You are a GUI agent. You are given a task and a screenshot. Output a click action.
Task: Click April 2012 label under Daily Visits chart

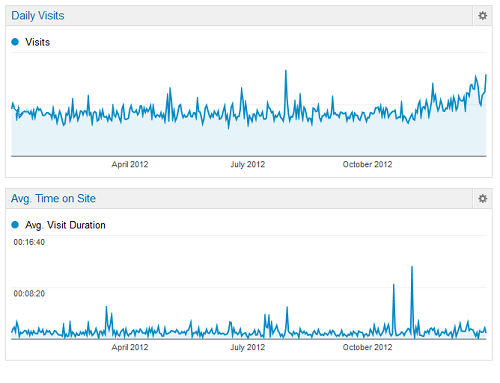tap(130, 164)
